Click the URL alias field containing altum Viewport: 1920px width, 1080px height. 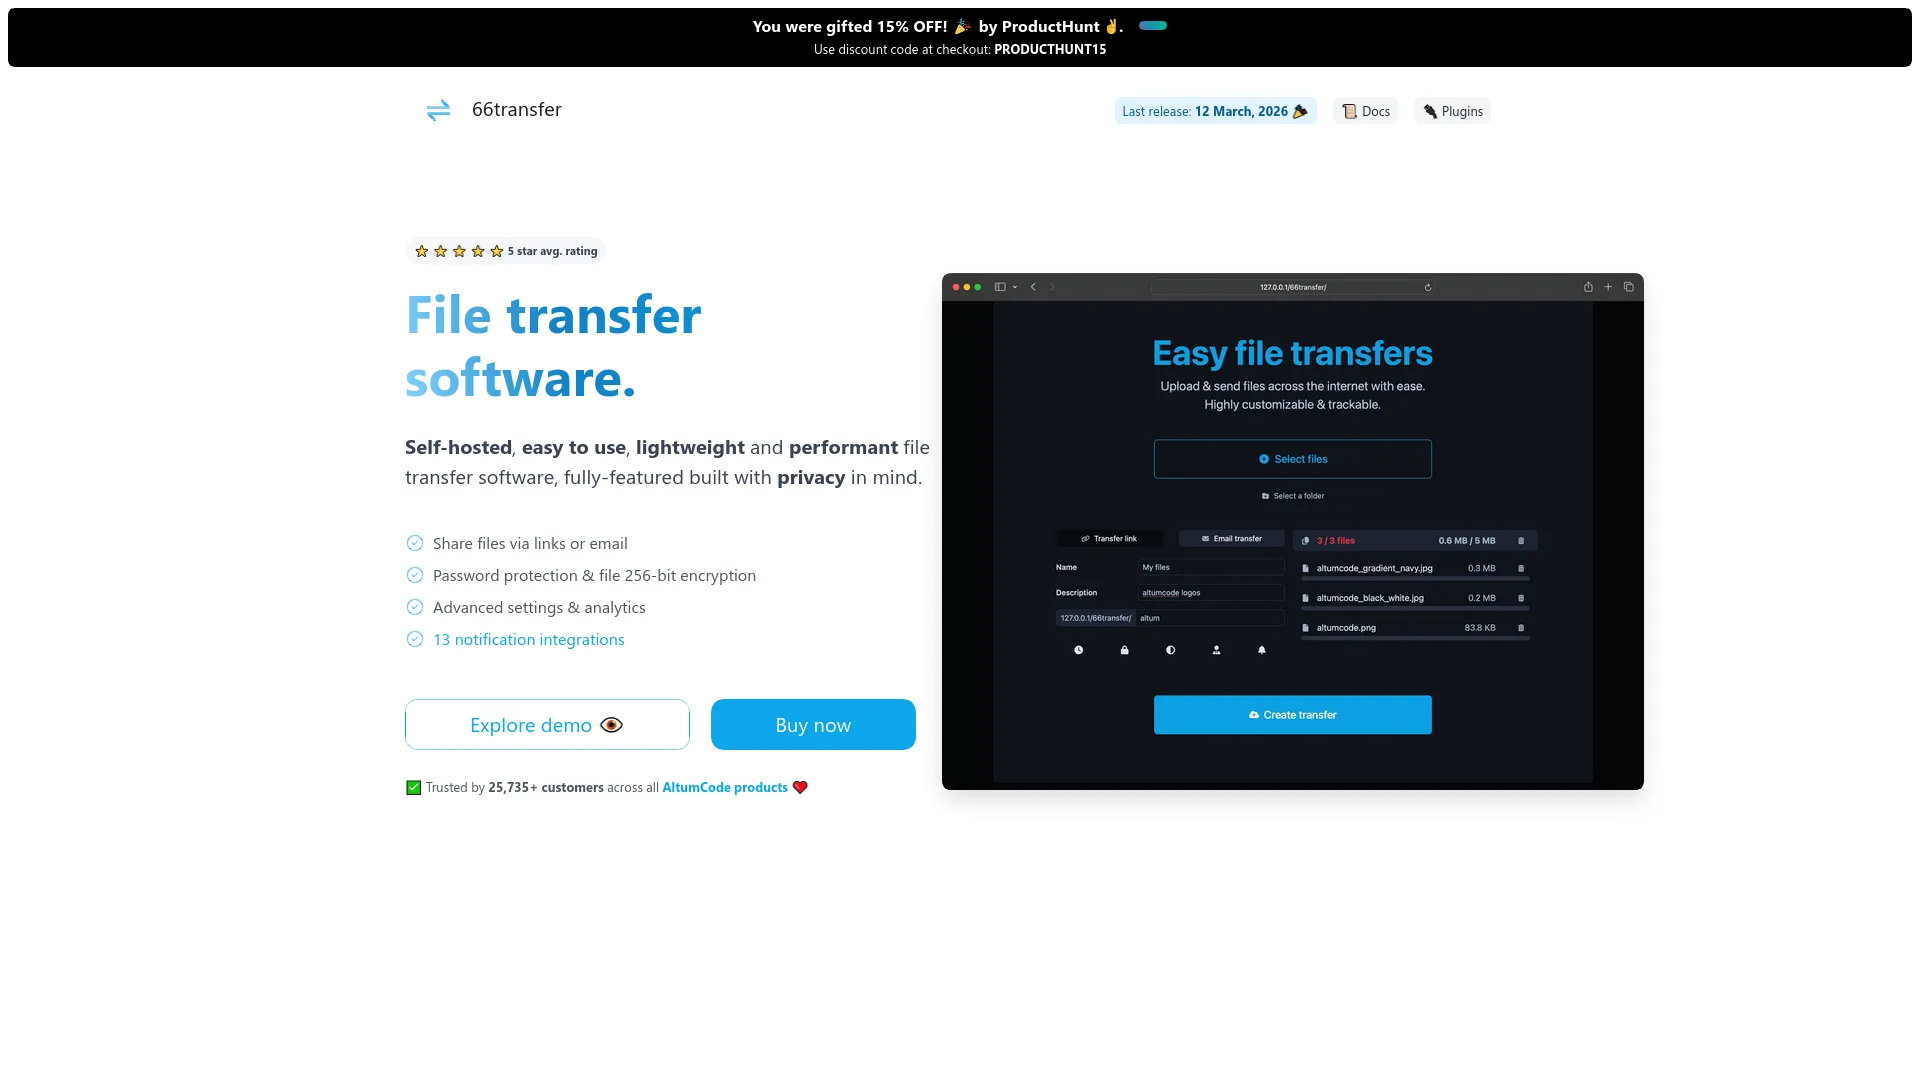click(x=1211, y=618)
